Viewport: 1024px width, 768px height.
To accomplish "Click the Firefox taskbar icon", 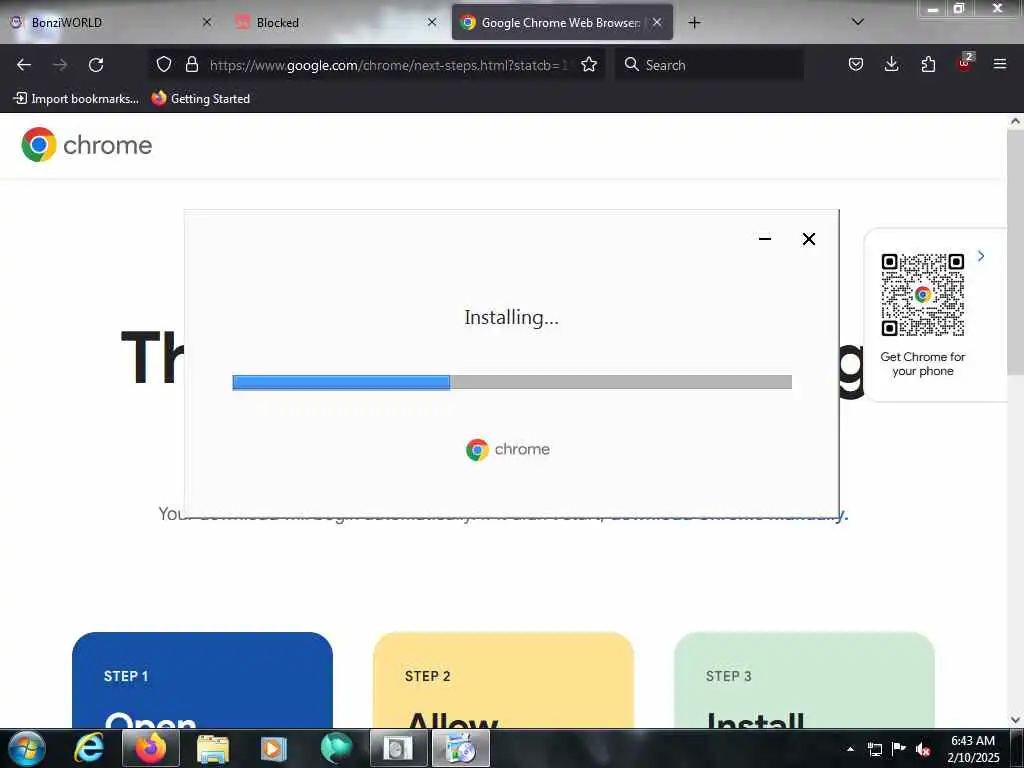I will (150, 748).
